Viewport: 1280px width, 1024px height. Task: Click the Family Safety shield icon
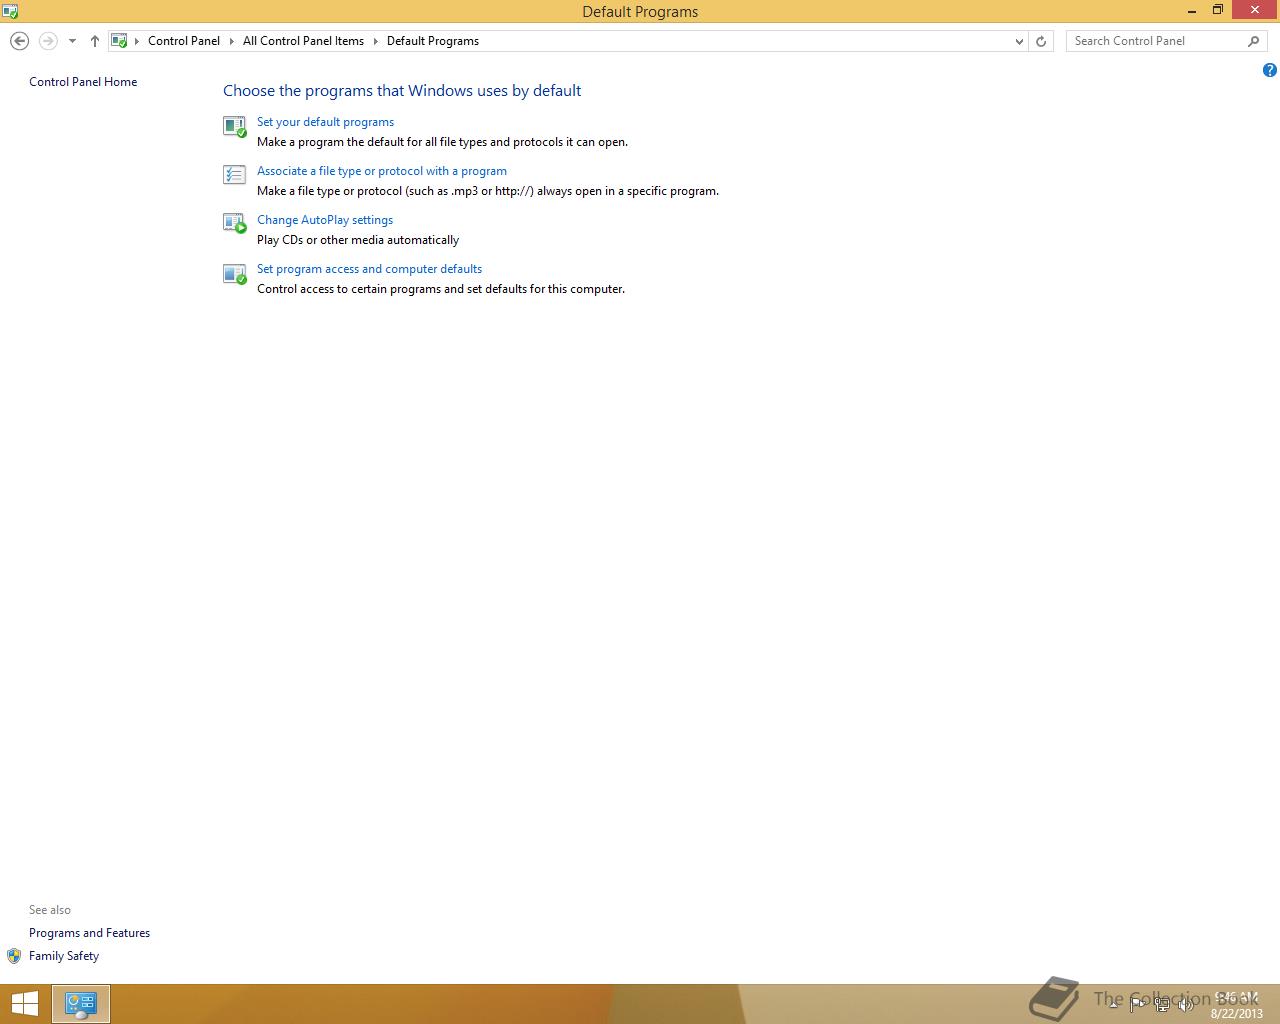tap(14, 956)
